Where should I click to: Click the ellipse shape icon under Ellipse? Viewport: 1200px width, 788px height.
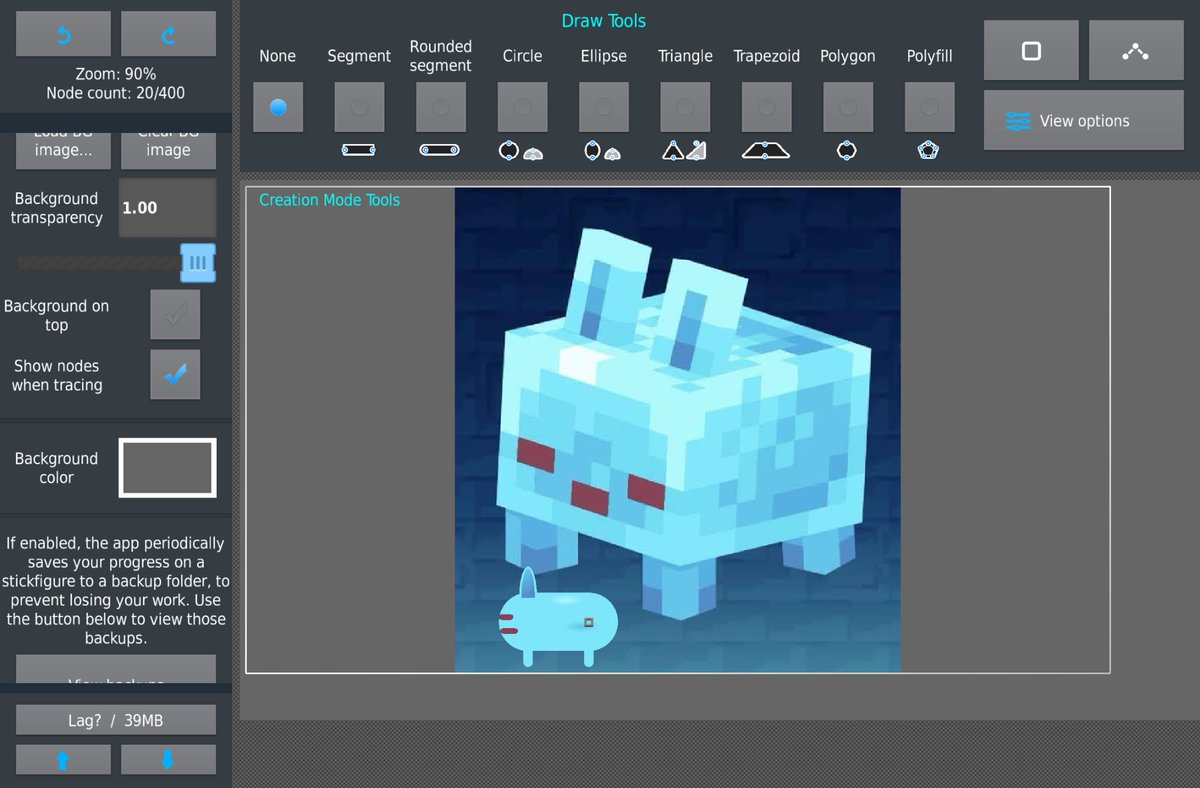pyautogui.click(x=602, y=151)
